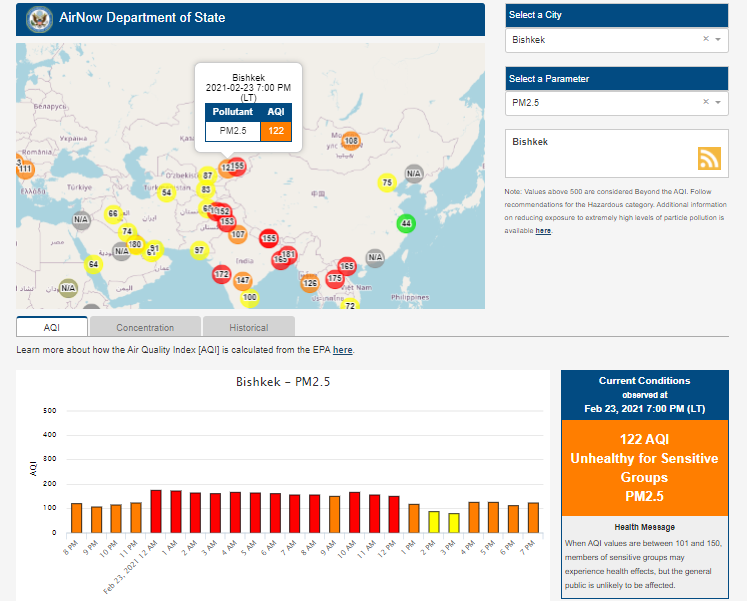
Task: Select the green 44 map marker
Action: pos(405,223)
